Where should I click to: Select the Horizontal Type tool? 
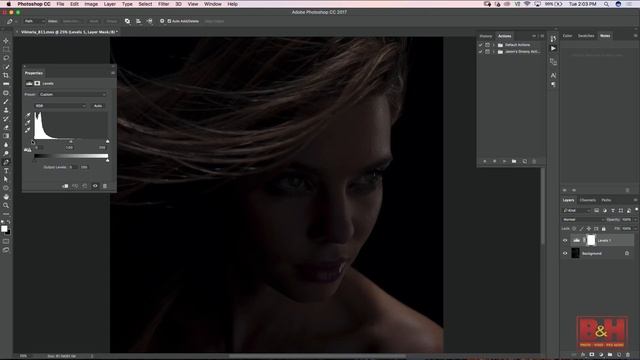click(x=6, y=171)
